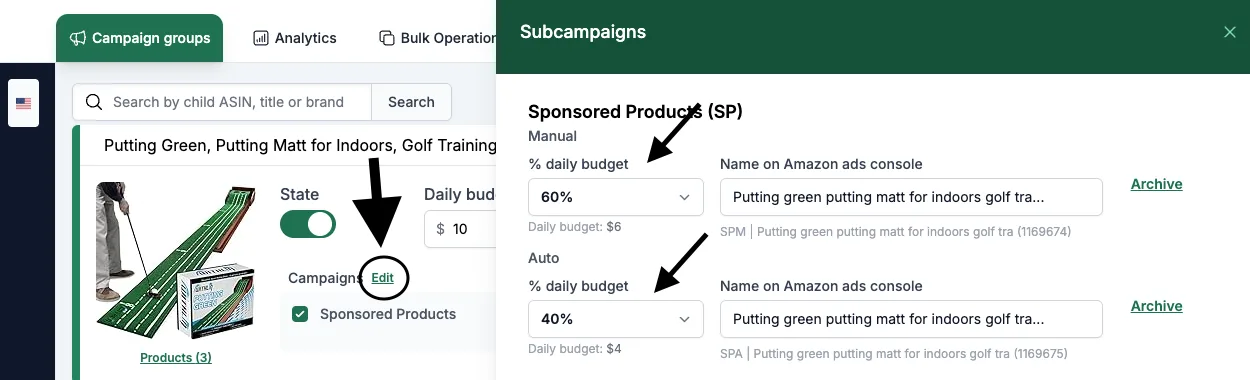The height and width of the screenshot is (380, 1250).
Task: Click the megaphone icon on Campaign groups
Action: coord(77,38)
